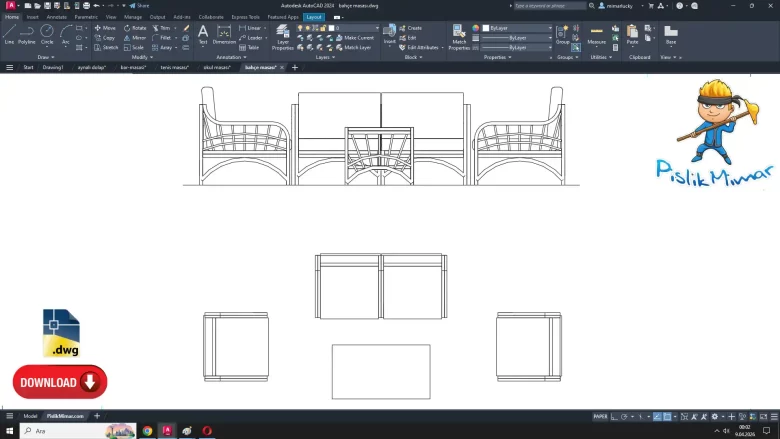
Task: Expand the Draw panel
Action: click(46, 57)
